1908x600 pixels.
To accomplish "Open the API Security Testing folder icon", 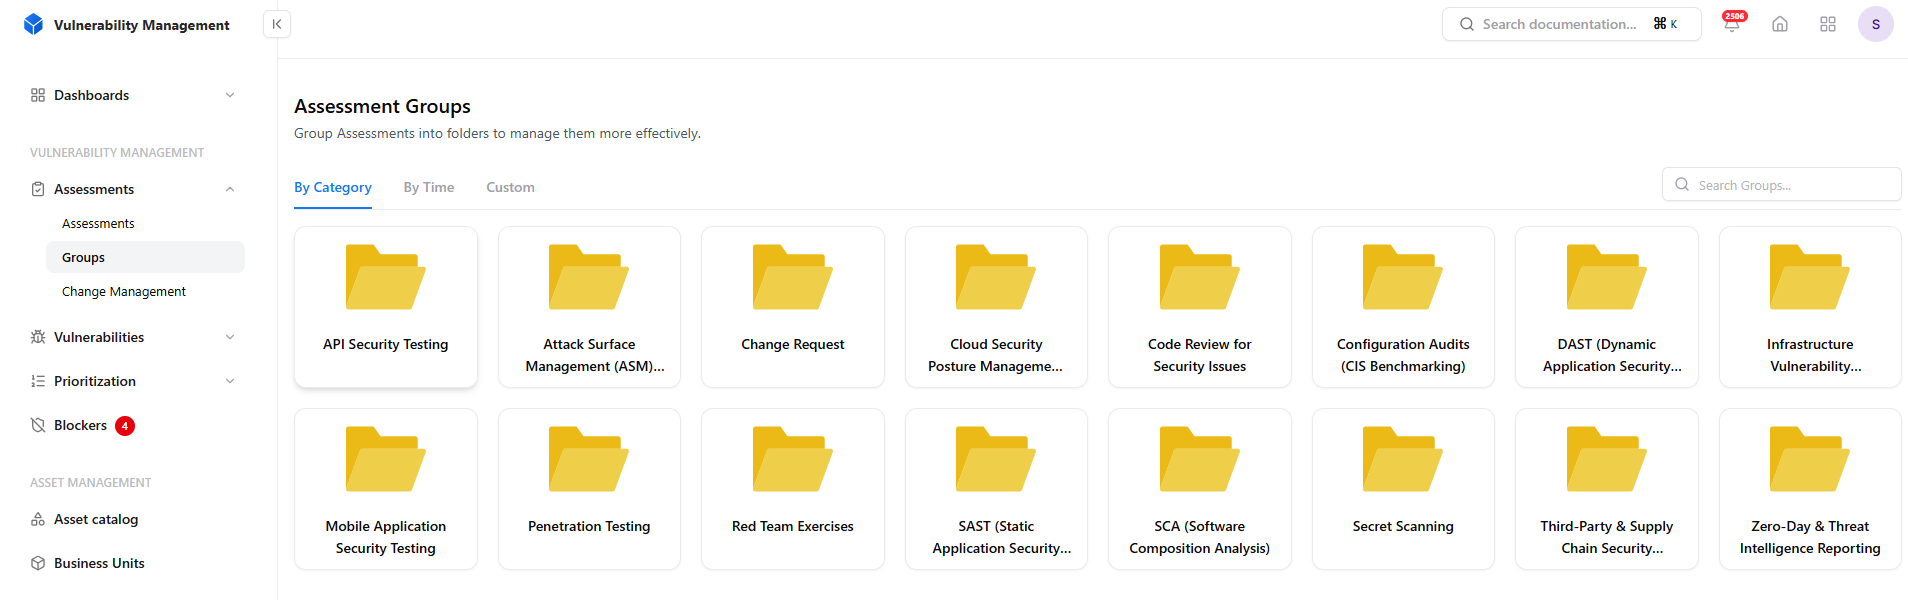I will tap(386, 277).
